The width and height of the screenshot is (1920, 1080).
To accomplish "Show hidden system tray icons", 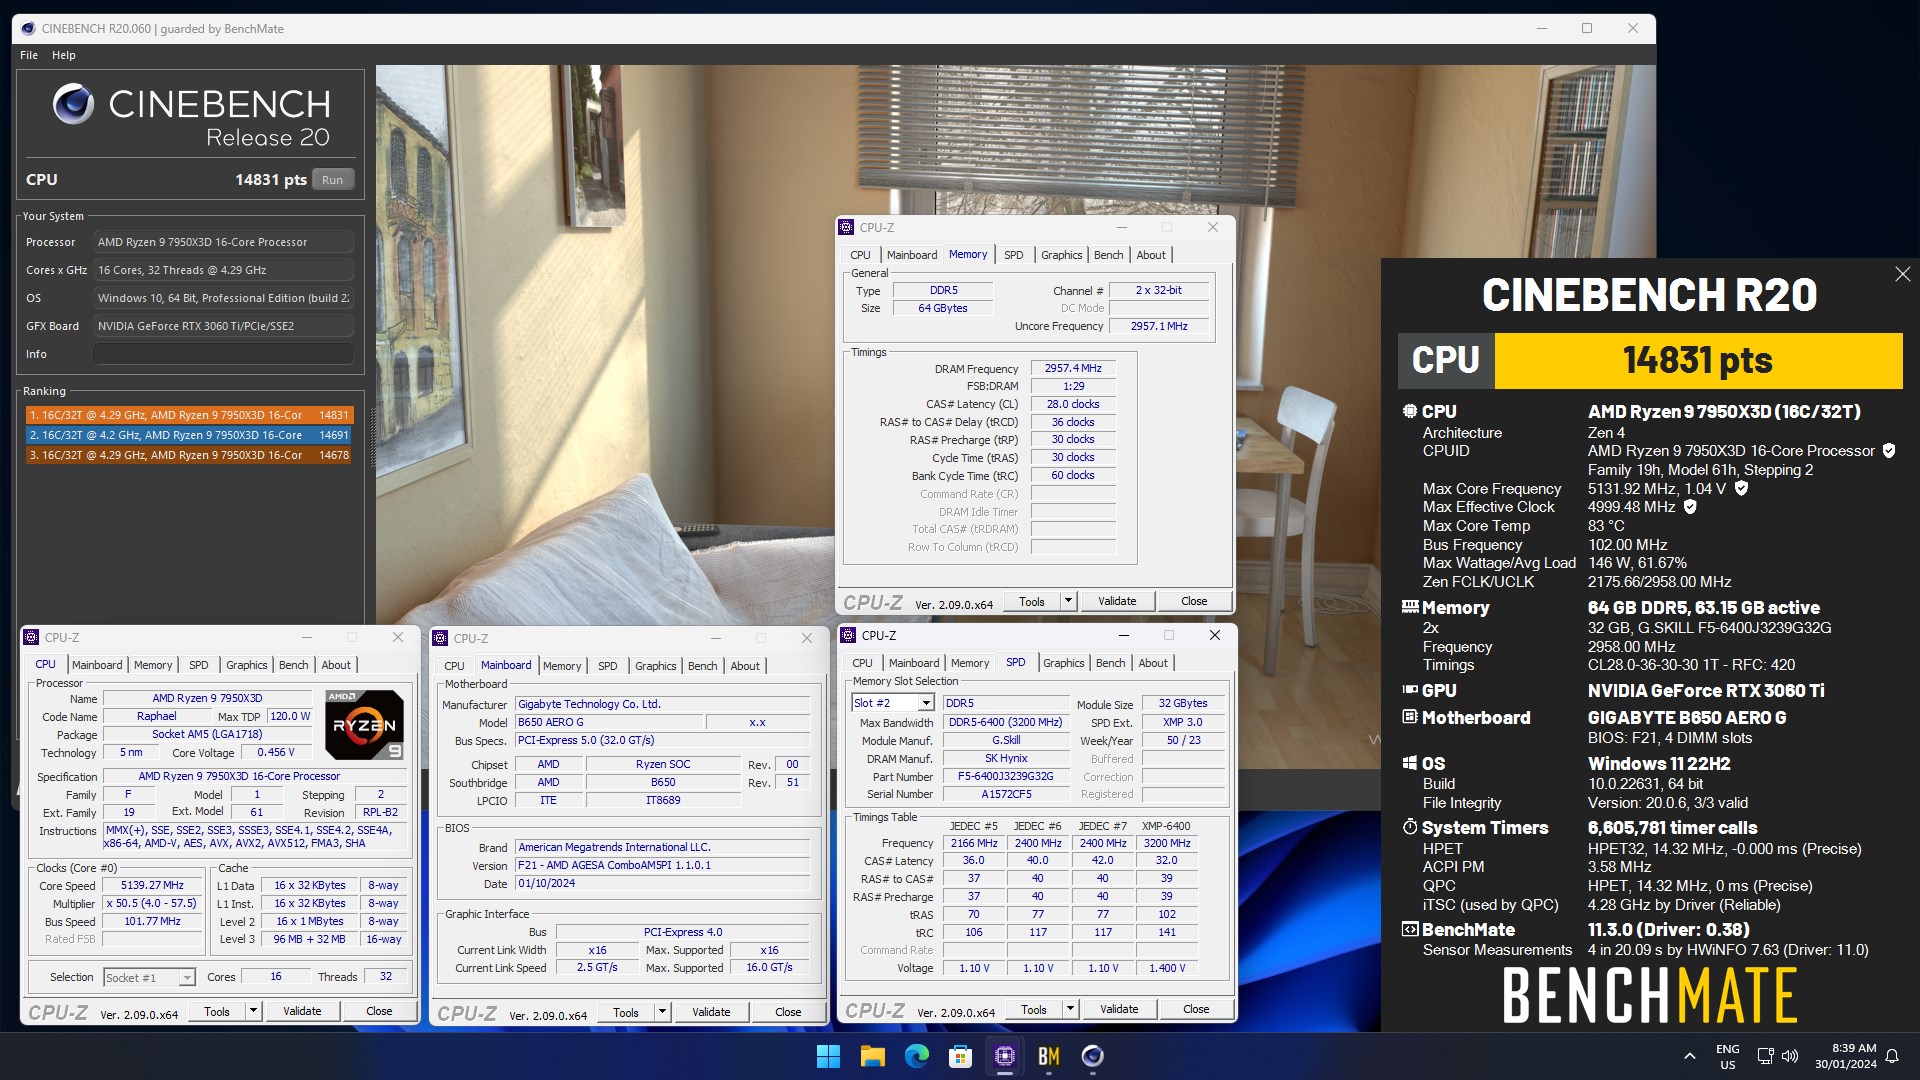I will click(x=1689, y=1056).
